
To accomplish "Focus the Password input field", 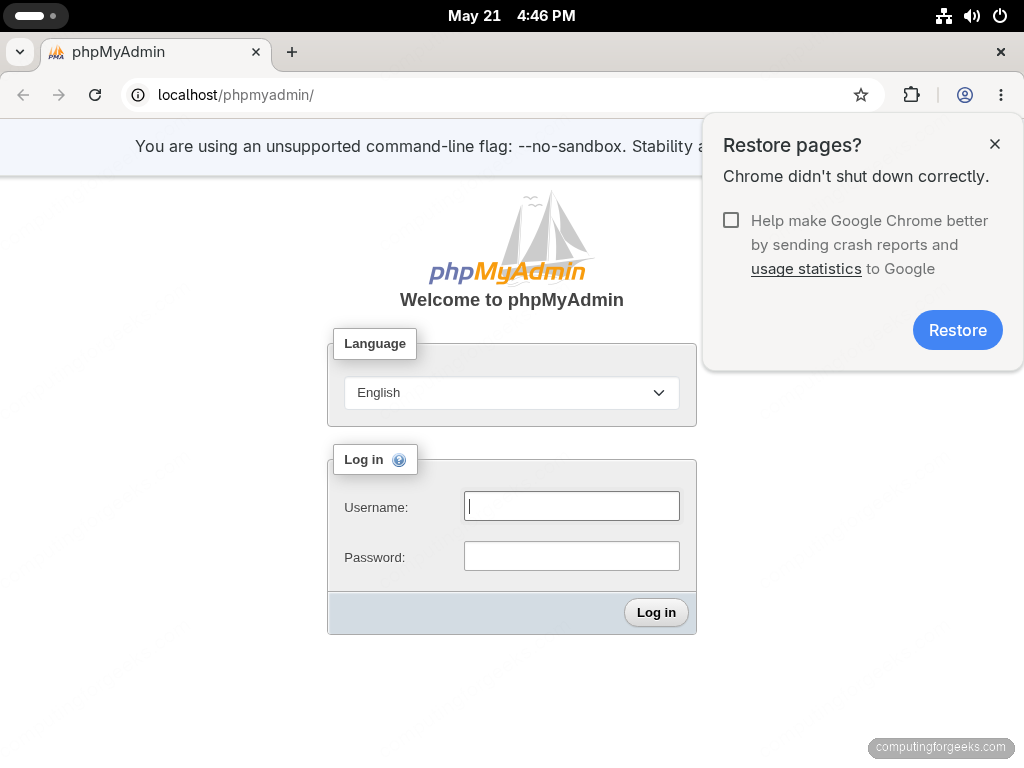I will (571, 556).
